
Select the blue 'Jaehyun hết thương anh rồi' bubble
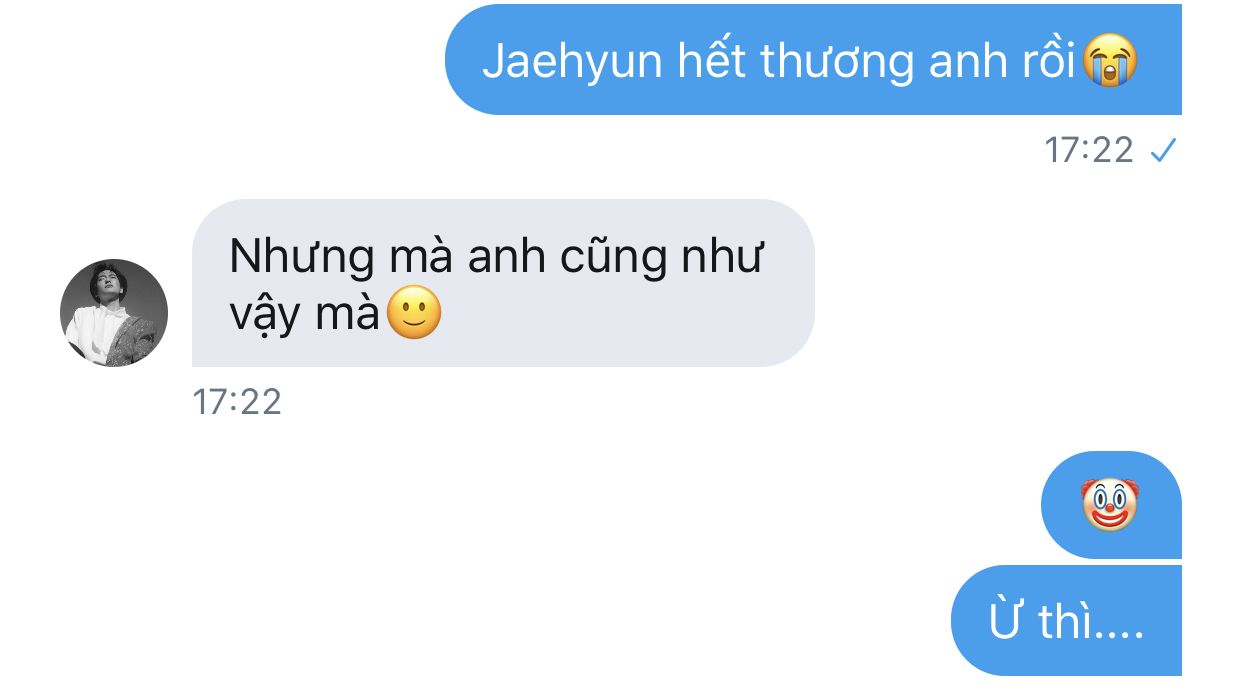pyautogui.click(x=813, y=59)
